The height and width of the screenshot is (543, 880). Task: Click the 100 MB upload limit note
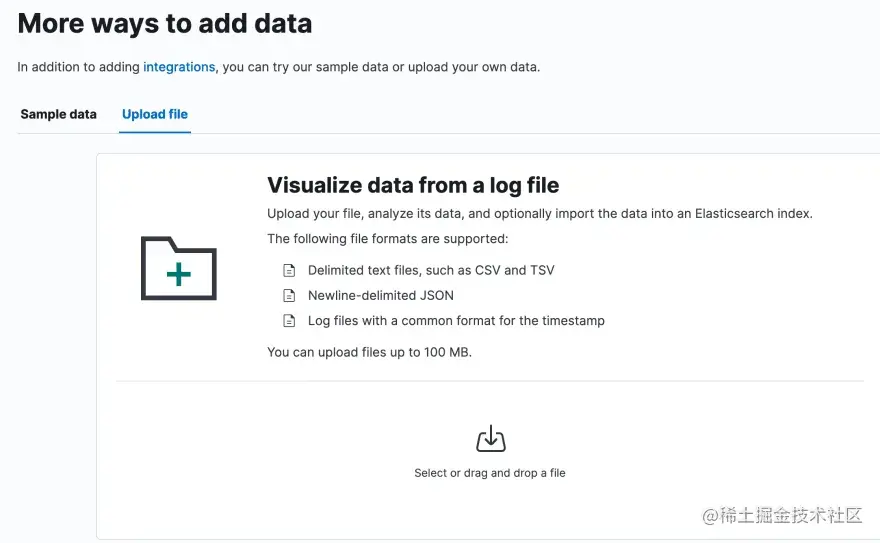pyautogui.click(x=369, y=352)
